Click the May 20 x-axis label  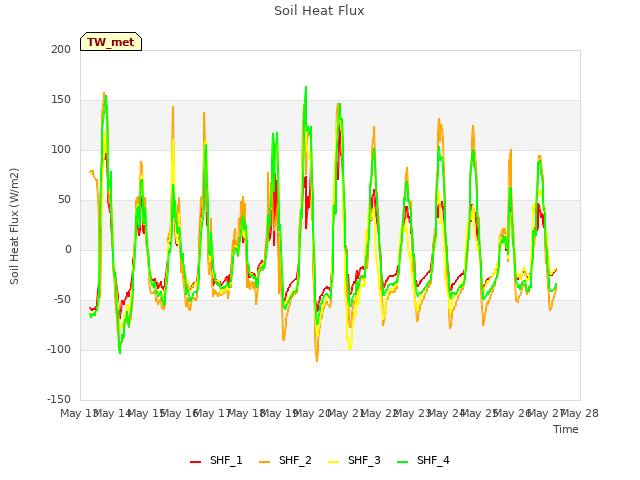pos(312,413)
